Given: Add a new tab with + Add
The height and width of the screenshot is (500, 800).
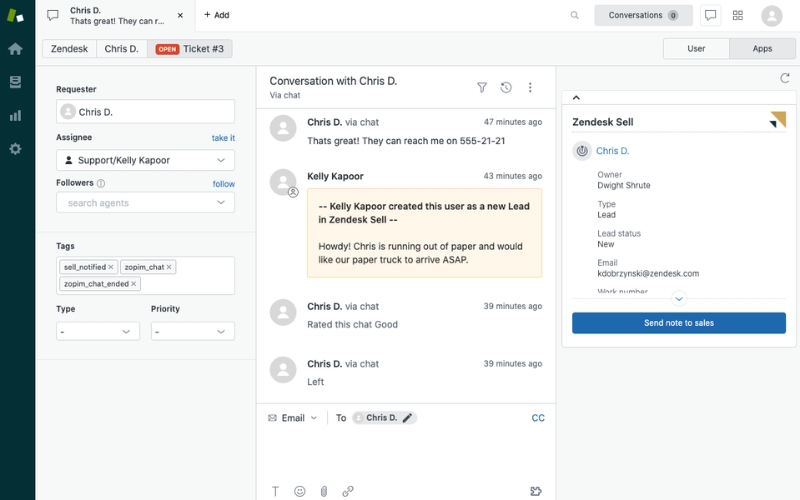Looking at the screenshot, I should [216, 15].
